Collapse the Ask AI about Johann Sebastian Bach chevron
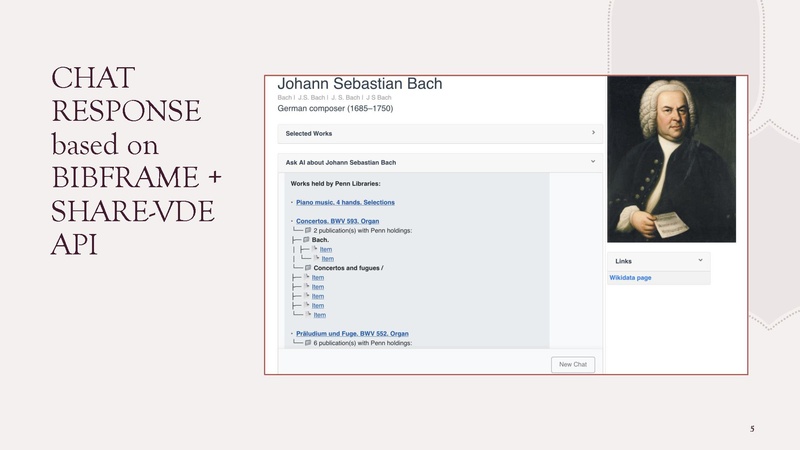The width and height of the screenshot is (800, 450). pos(593,162)
